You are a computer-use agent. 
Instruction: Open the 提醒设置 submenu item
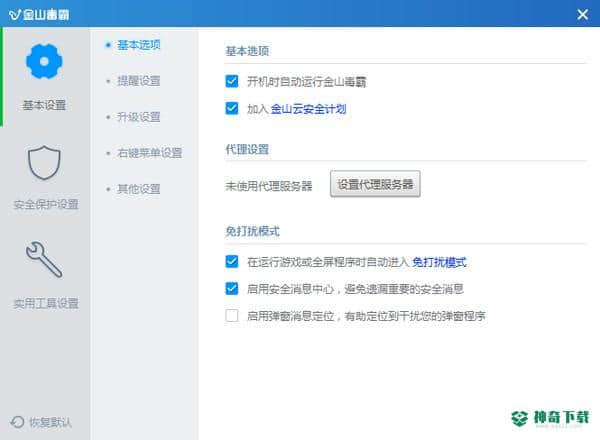(139, 81)
